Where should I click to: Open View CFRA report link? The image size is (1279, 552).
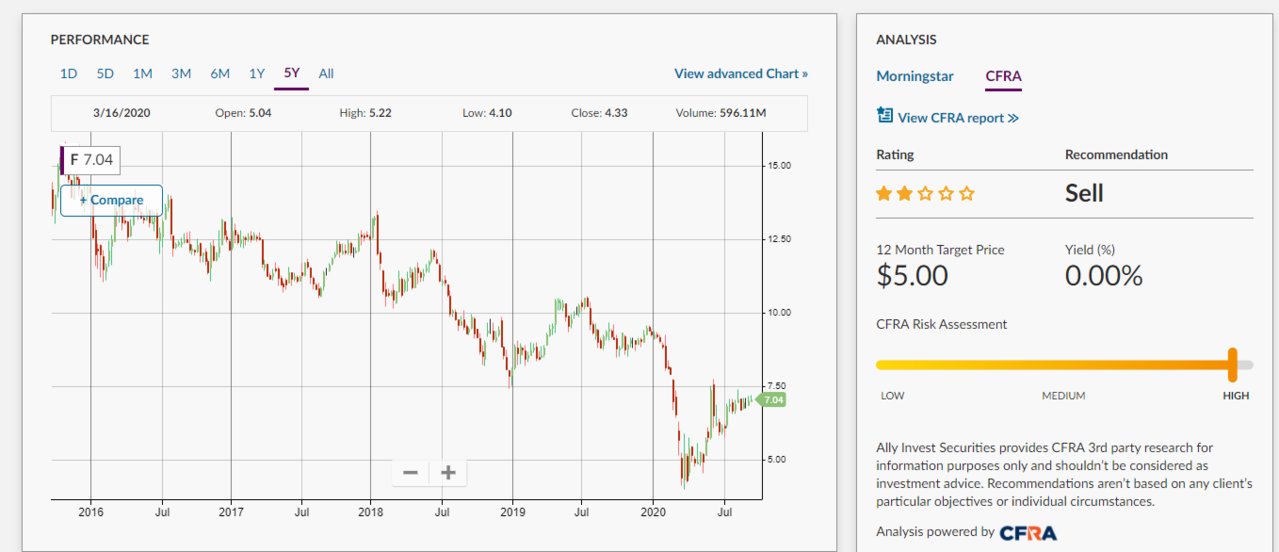tap(958, 117)
